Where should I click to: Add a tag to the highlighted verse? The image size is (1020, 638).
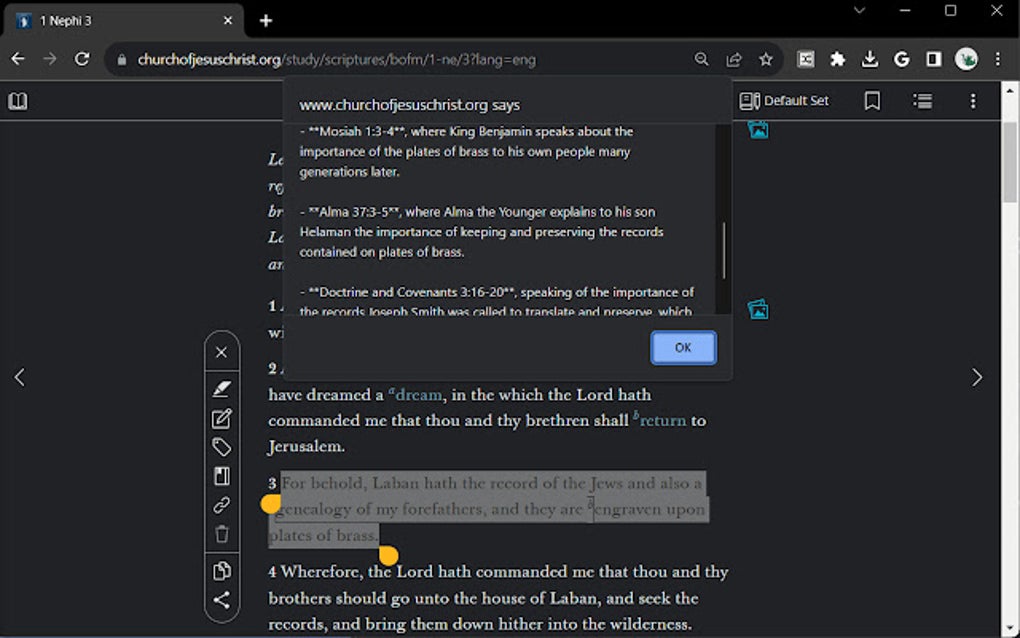pos(221,447)
